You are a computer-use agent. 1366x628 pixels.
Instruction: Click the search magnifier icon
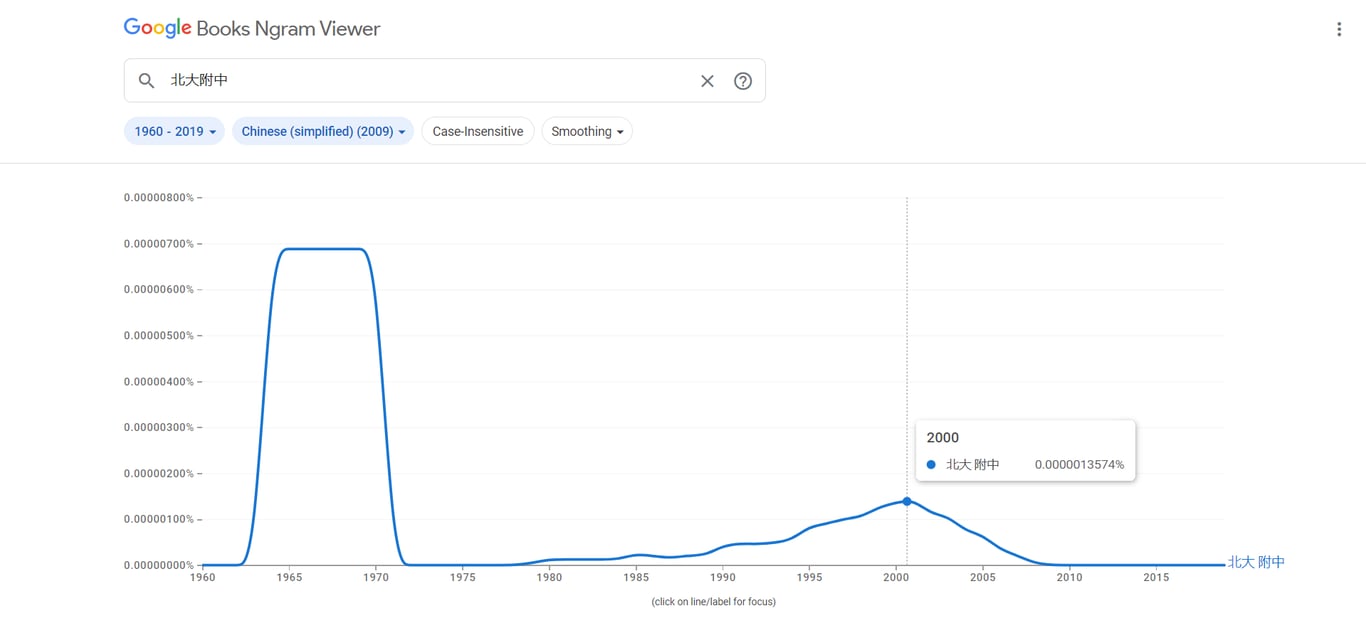[146, 81]
